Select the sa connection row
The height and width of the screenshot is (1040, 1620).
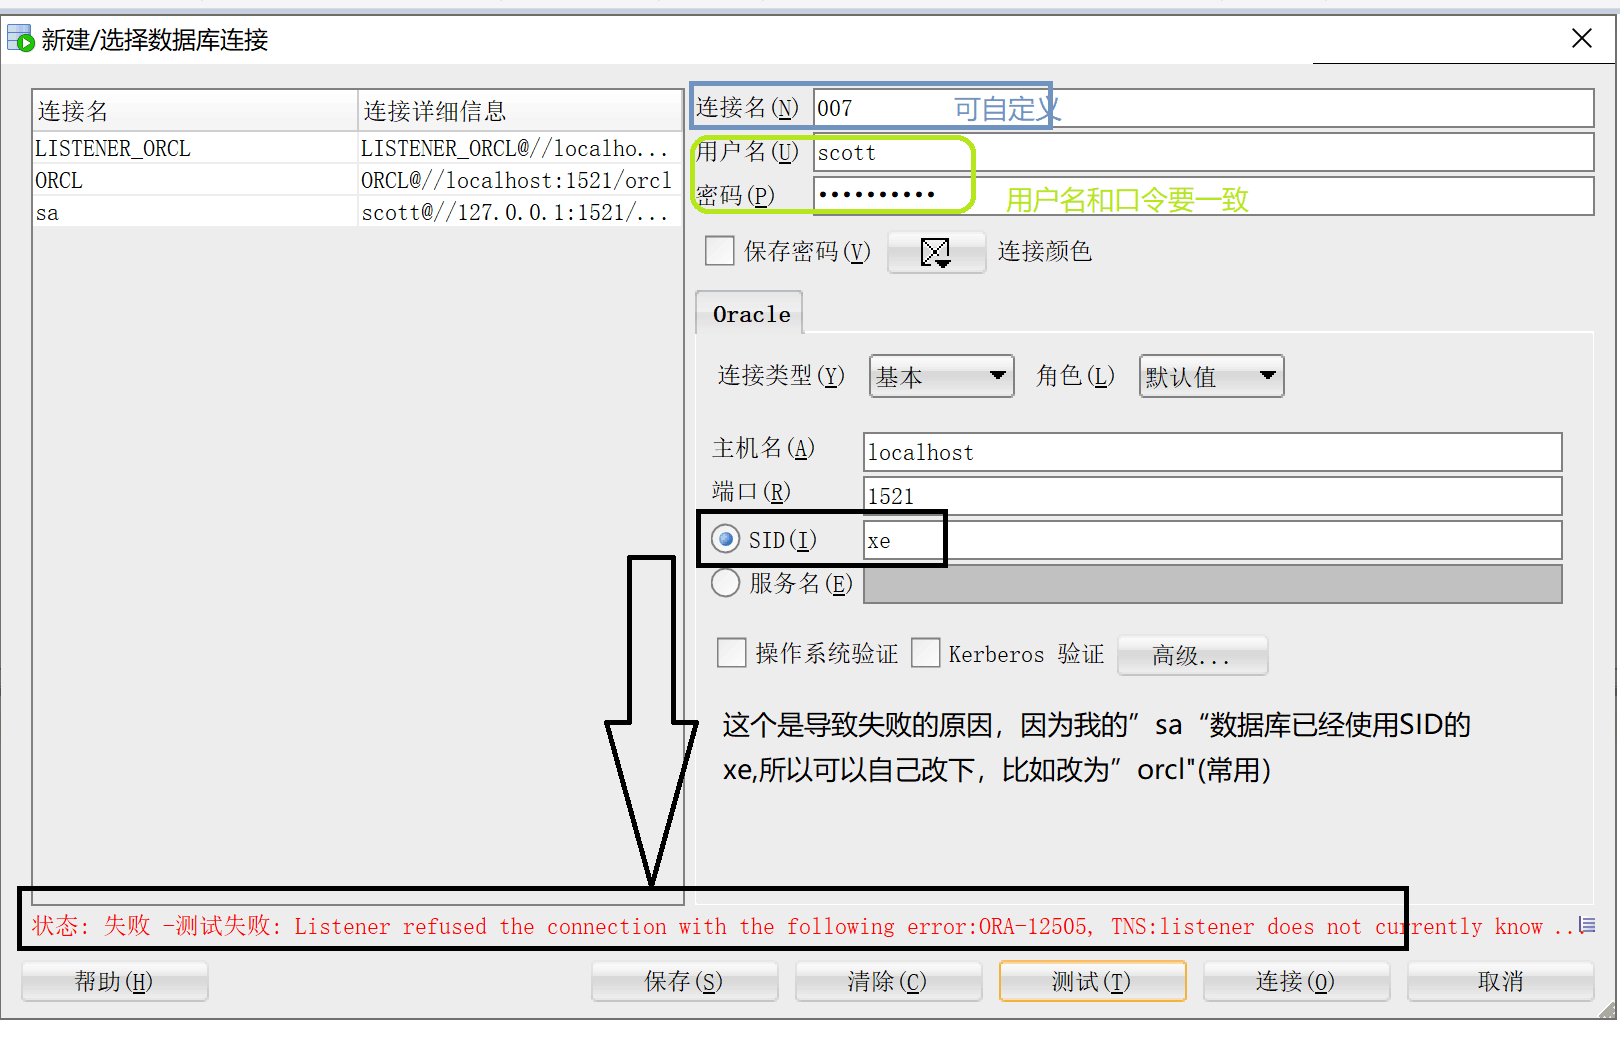[x=357, y=212]
